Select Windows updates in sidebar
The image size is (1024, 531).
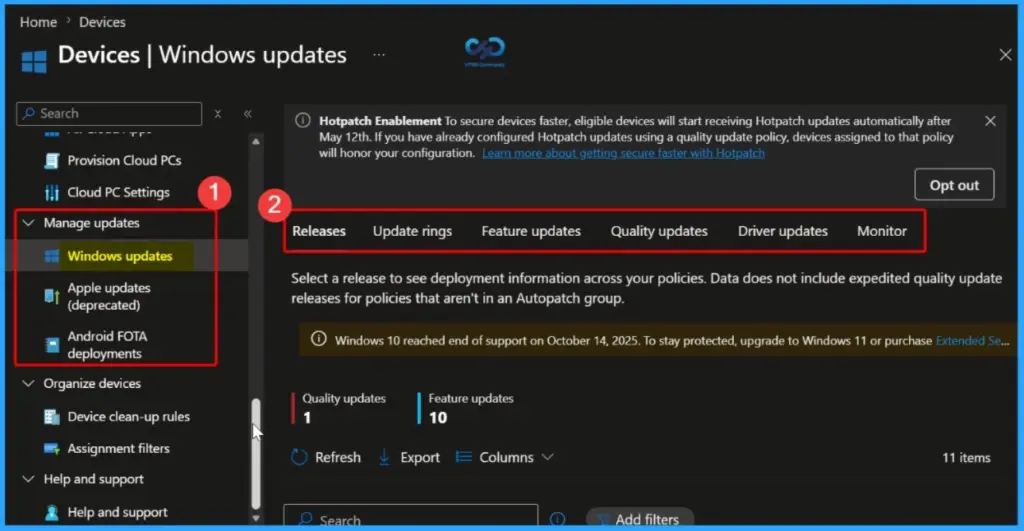pyautogui.click(x=120, y=256)
